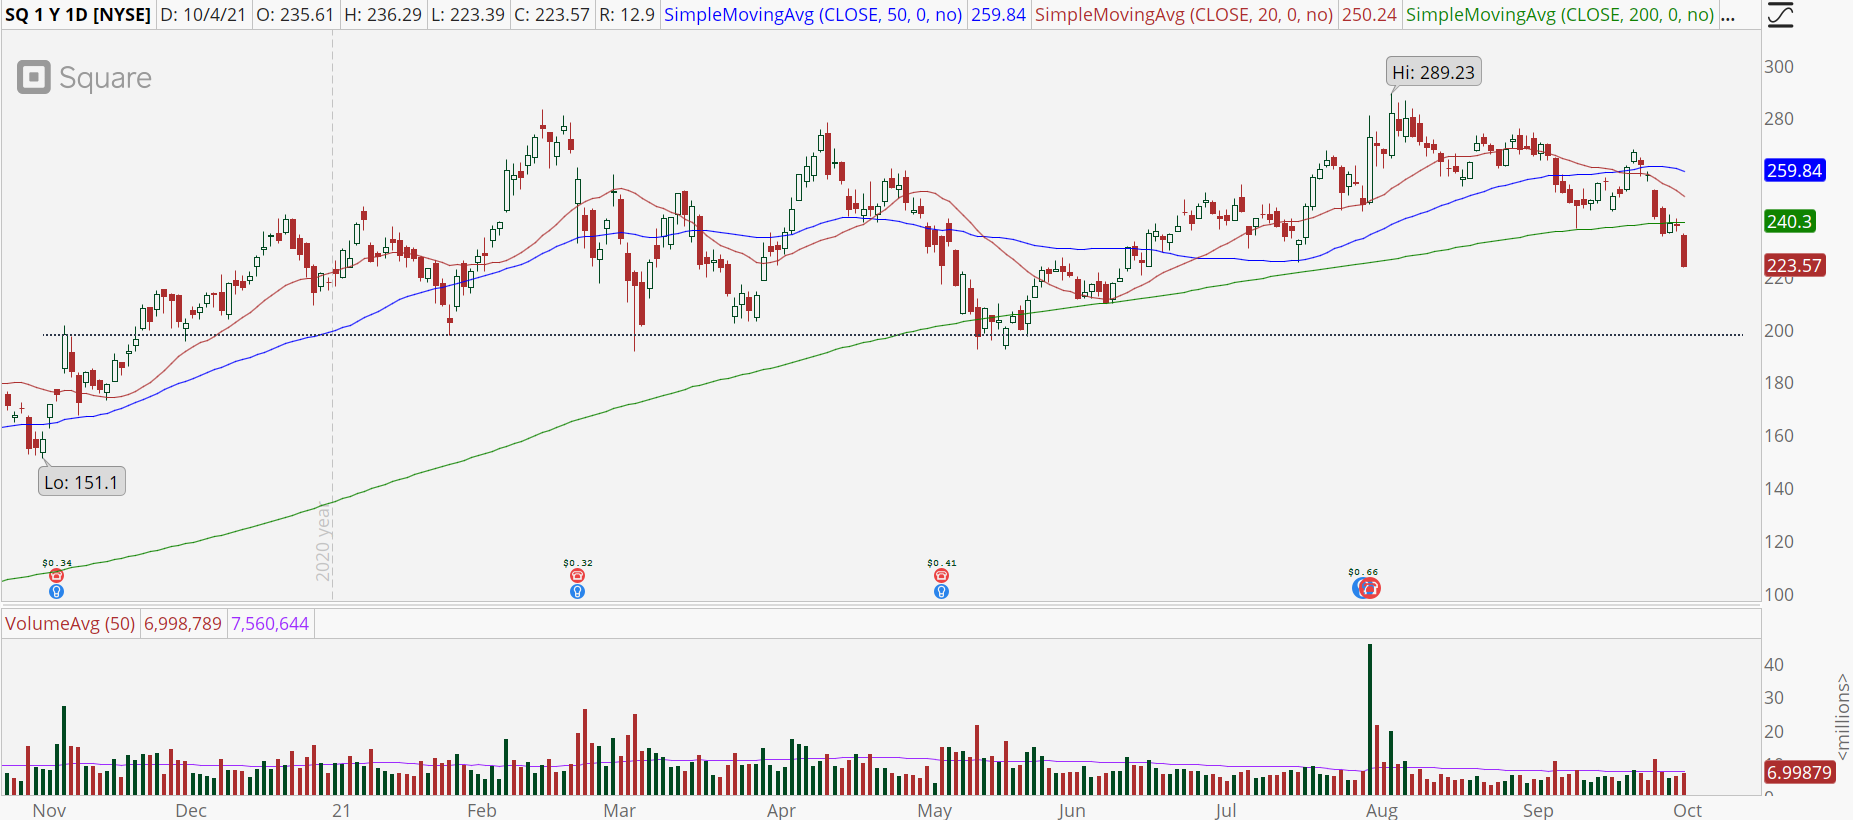Click the Aug label on the time axis
This screenshot has height=820, width=1853.
[1382, 810]
